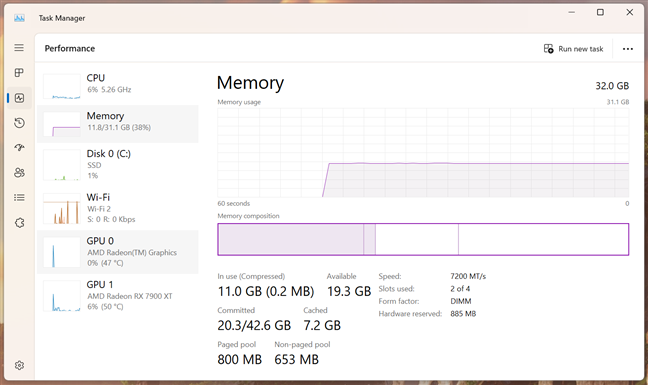Maximize the Task Manager window
648x385 pixels.
600,12
